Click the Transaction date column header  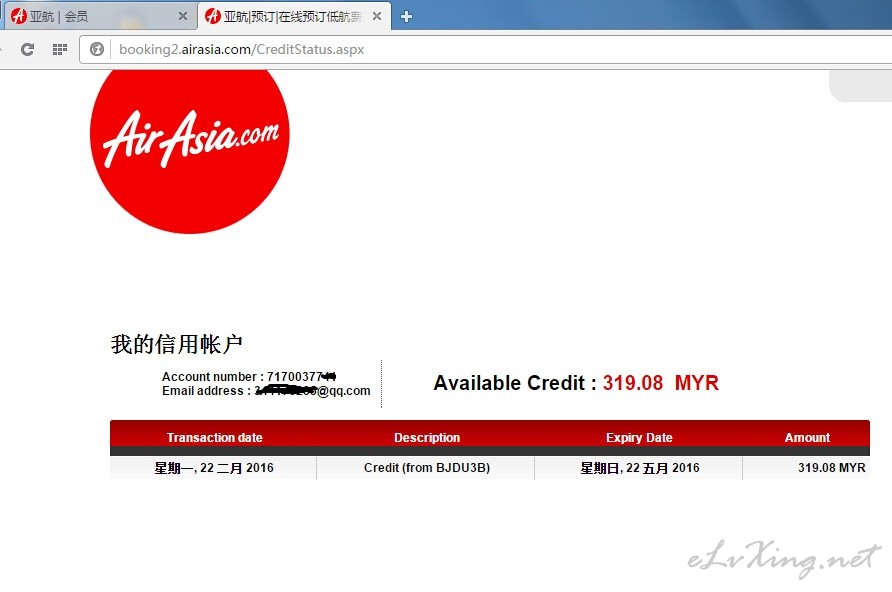click(x=214, y=437)
